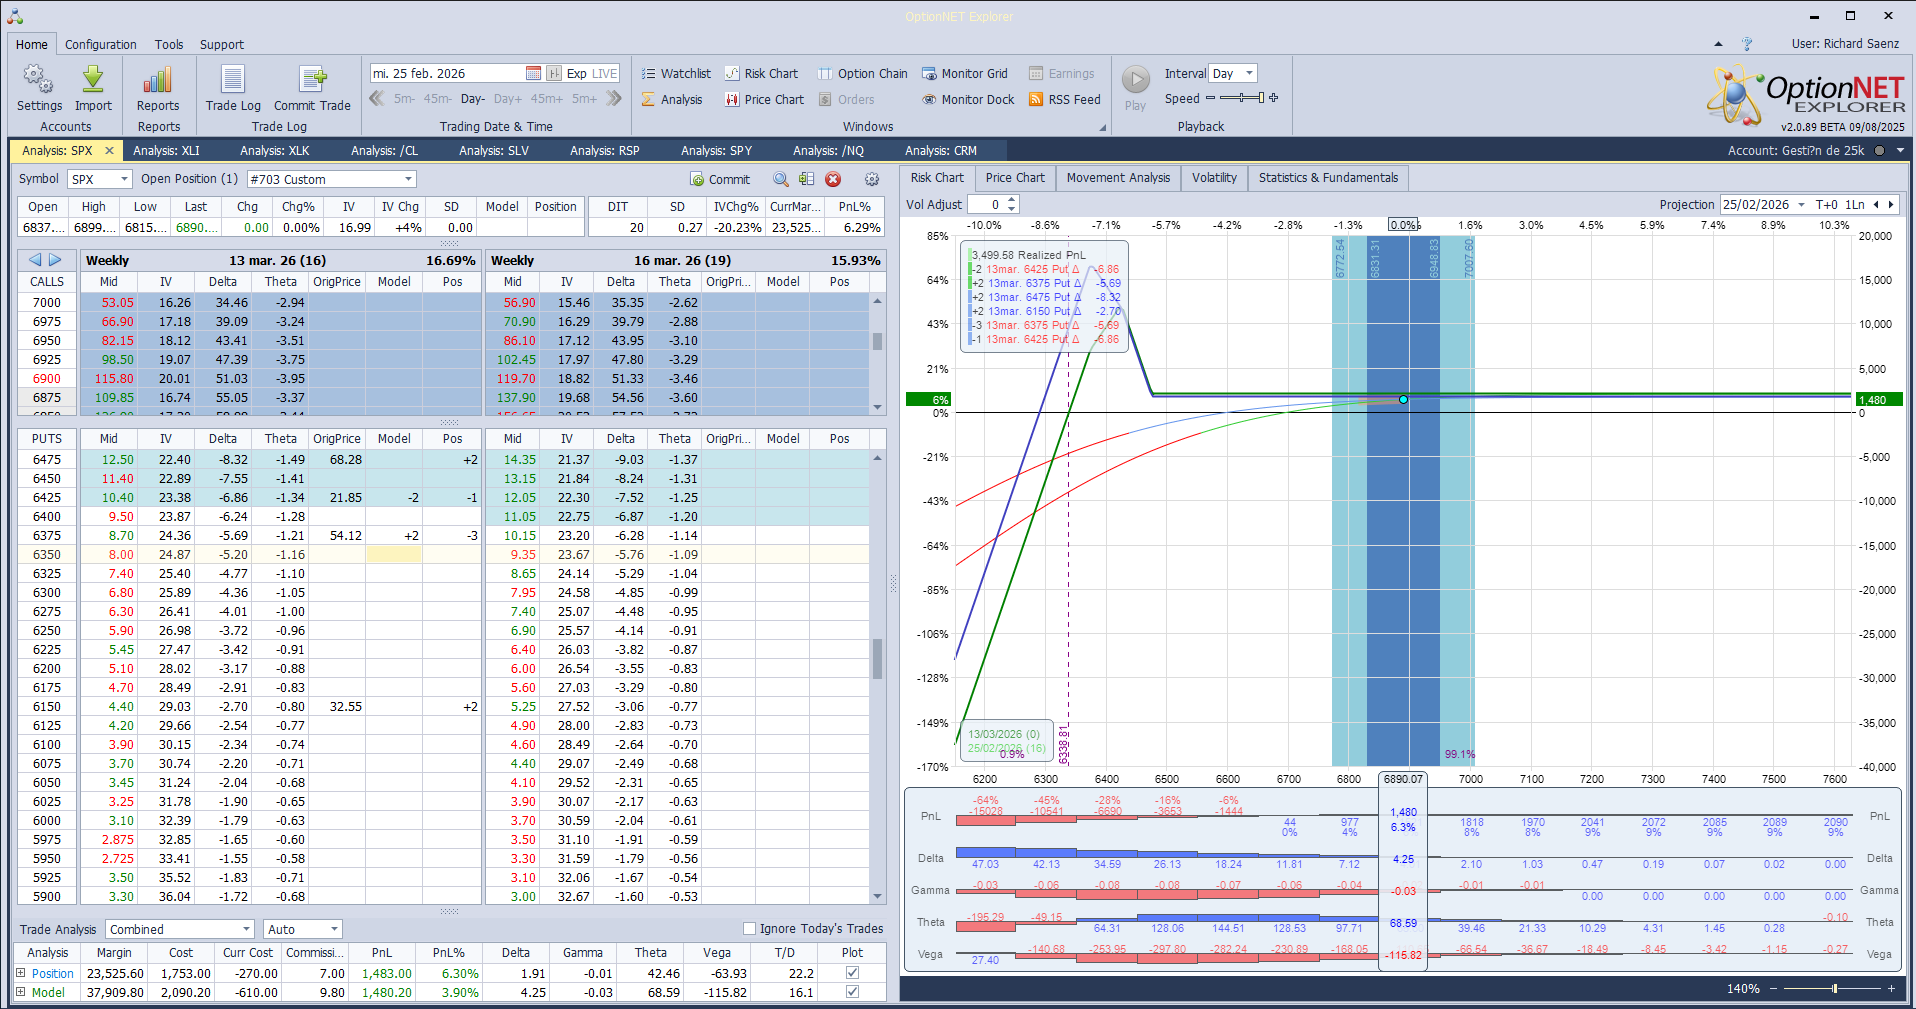Open the trading date calendar picker

pos(533,73)
